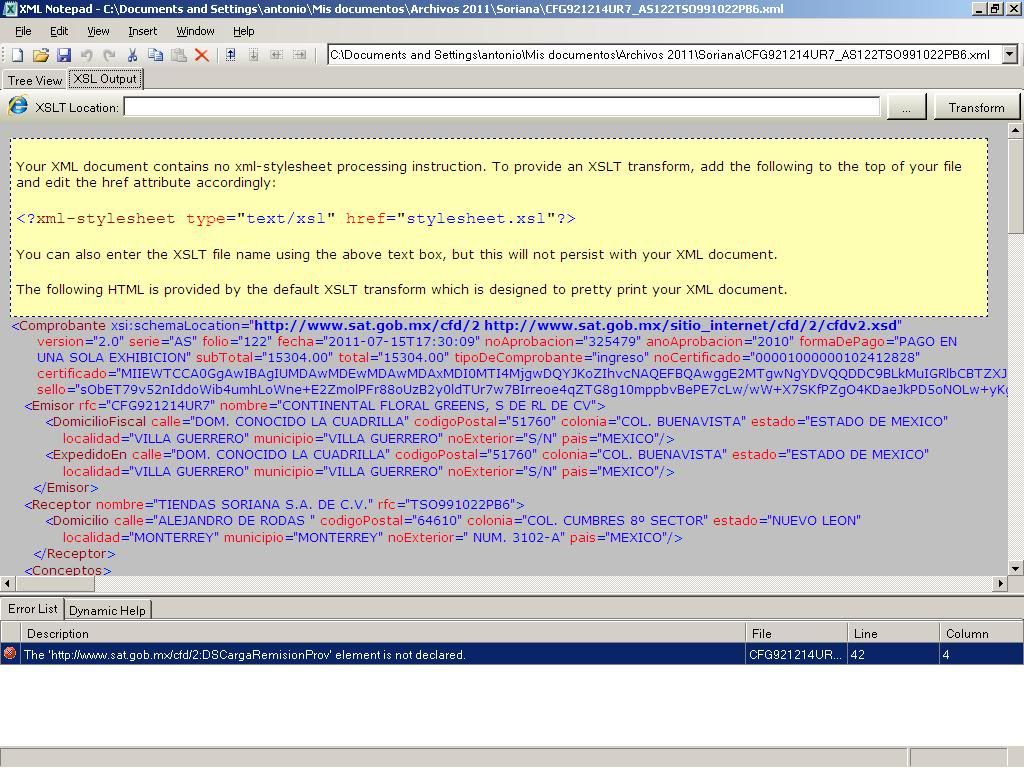This screenshot has height=768, width=1024.
Task: Click the Transform button
Action: click(976, 108)
